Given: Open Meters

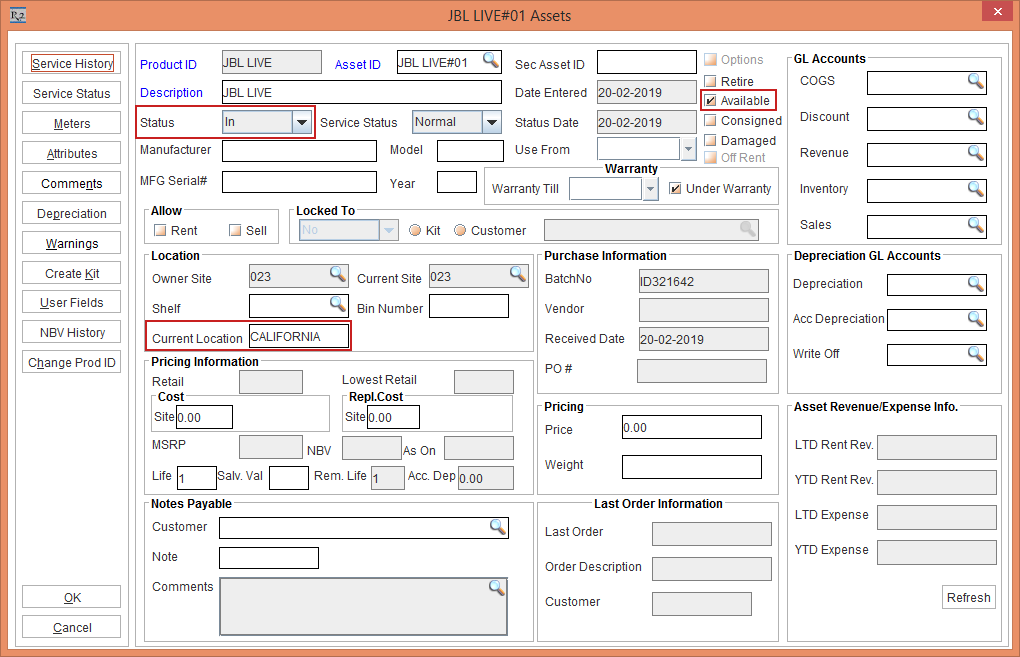Looking at the screenshot, I should pos(72,124).
